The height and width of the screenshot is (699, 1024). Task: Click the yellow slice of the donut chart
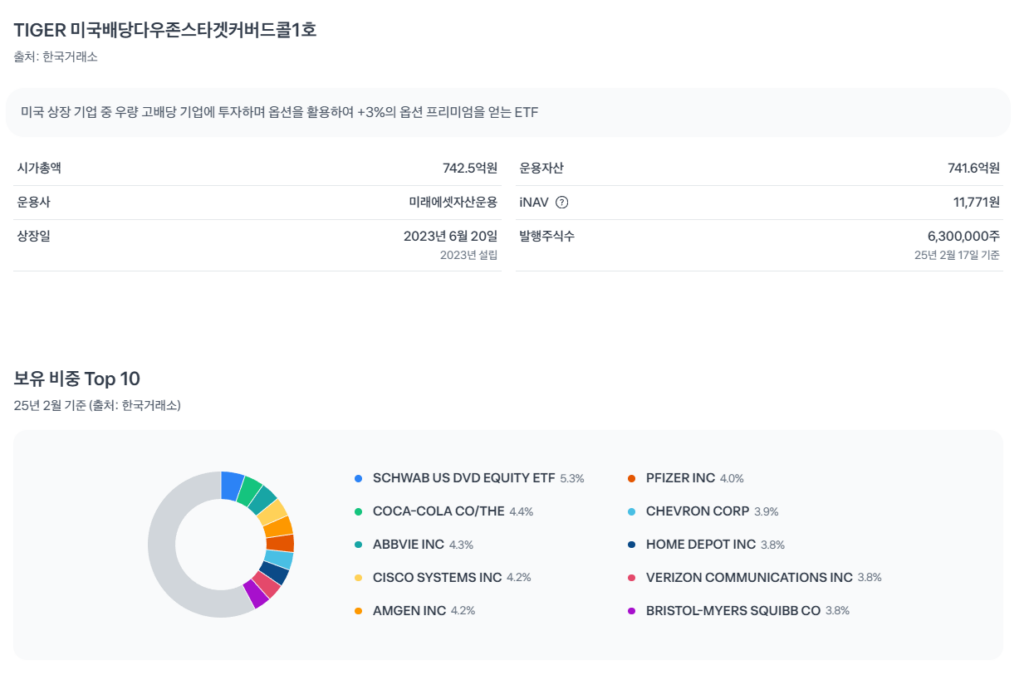(x=272, y=513)
